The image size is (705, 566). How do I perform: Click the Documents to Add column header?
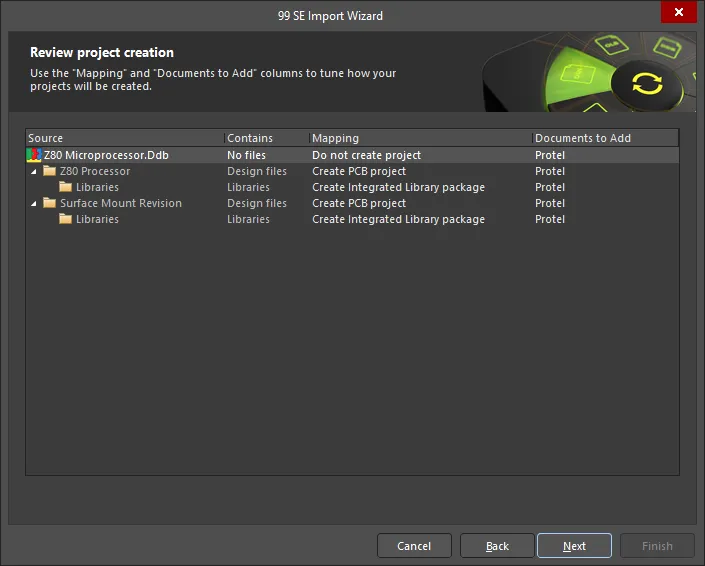605,138
